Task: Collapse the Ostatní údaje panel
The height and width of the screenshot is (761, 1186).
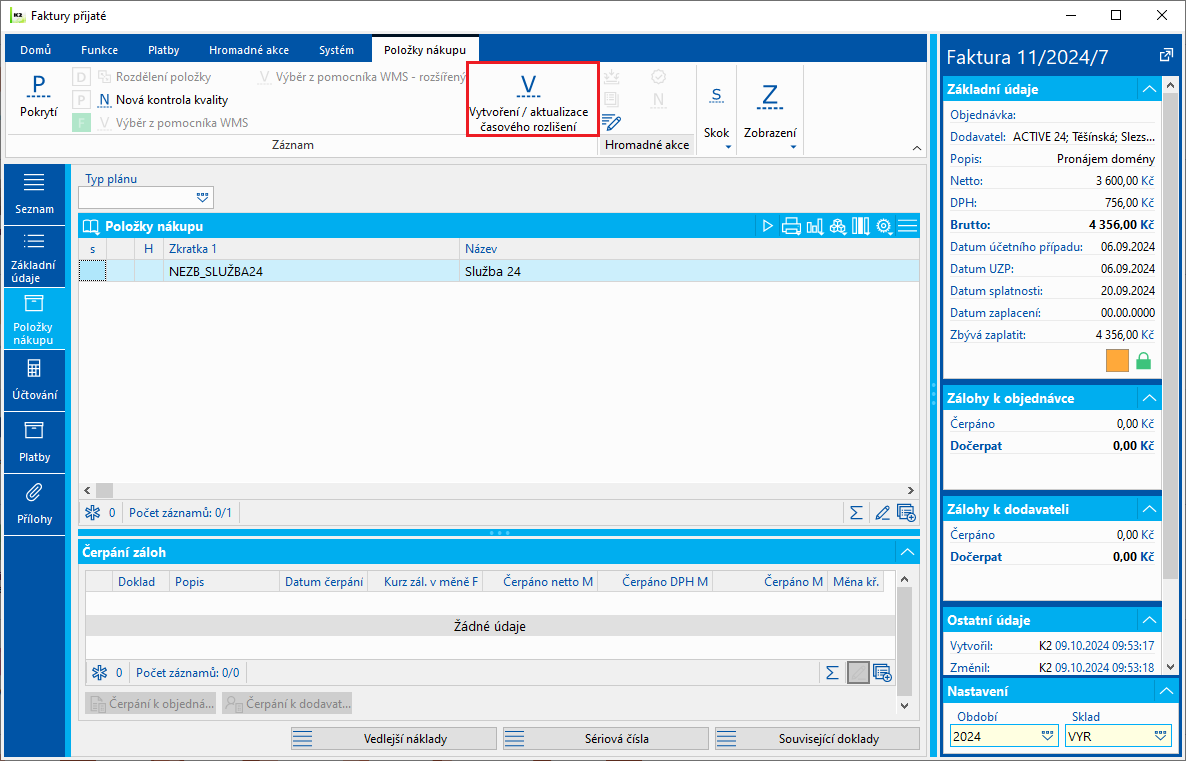Action: 1149,620
